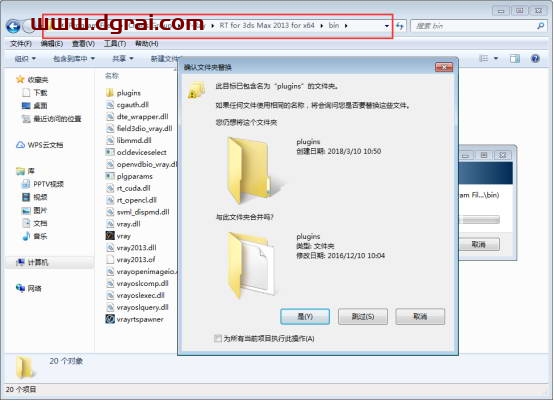Viewport: 554px width, 401px height.
Task: Select the plgparams application icon
Action: pos(110,176)
